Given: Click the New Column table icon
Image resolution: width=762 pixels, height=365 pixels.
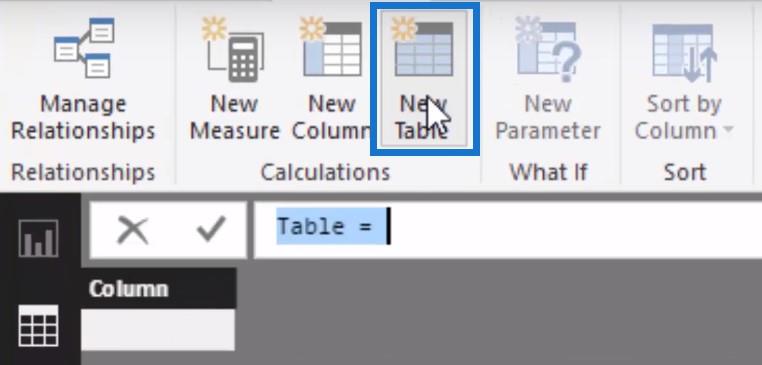Looking at the screenshot, I should [331, 47].
